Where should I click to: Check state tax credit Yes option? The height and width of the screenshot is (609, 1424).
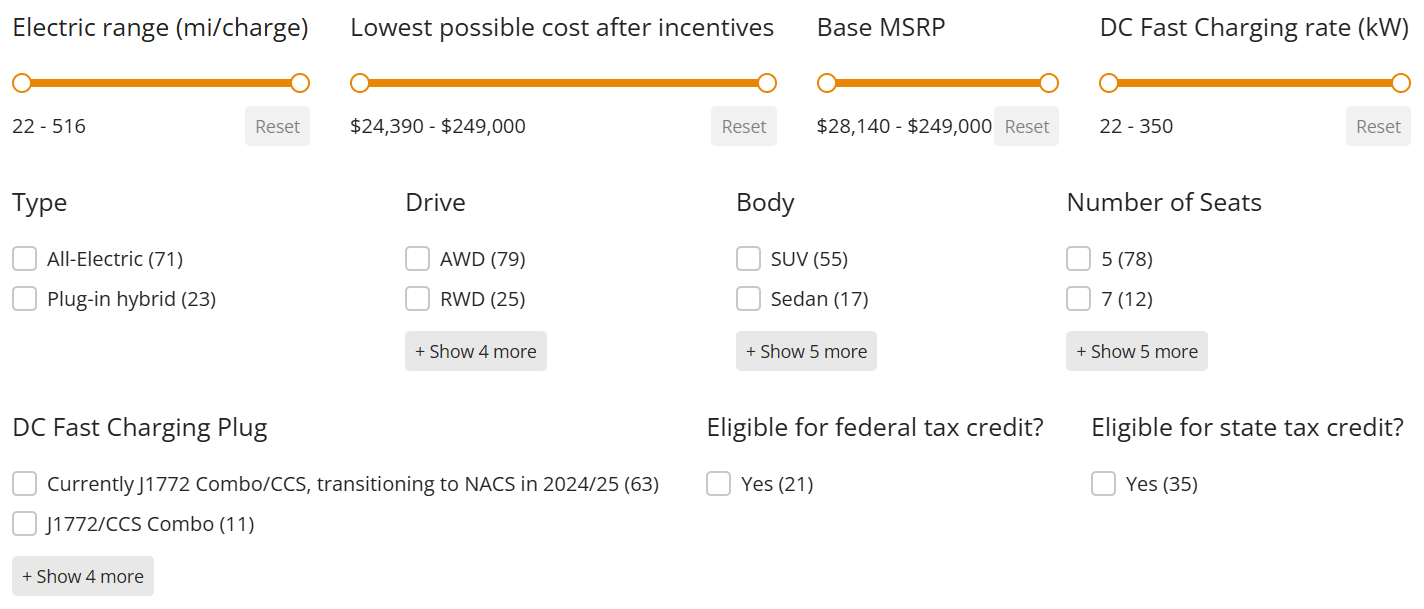coord(1104,484)
